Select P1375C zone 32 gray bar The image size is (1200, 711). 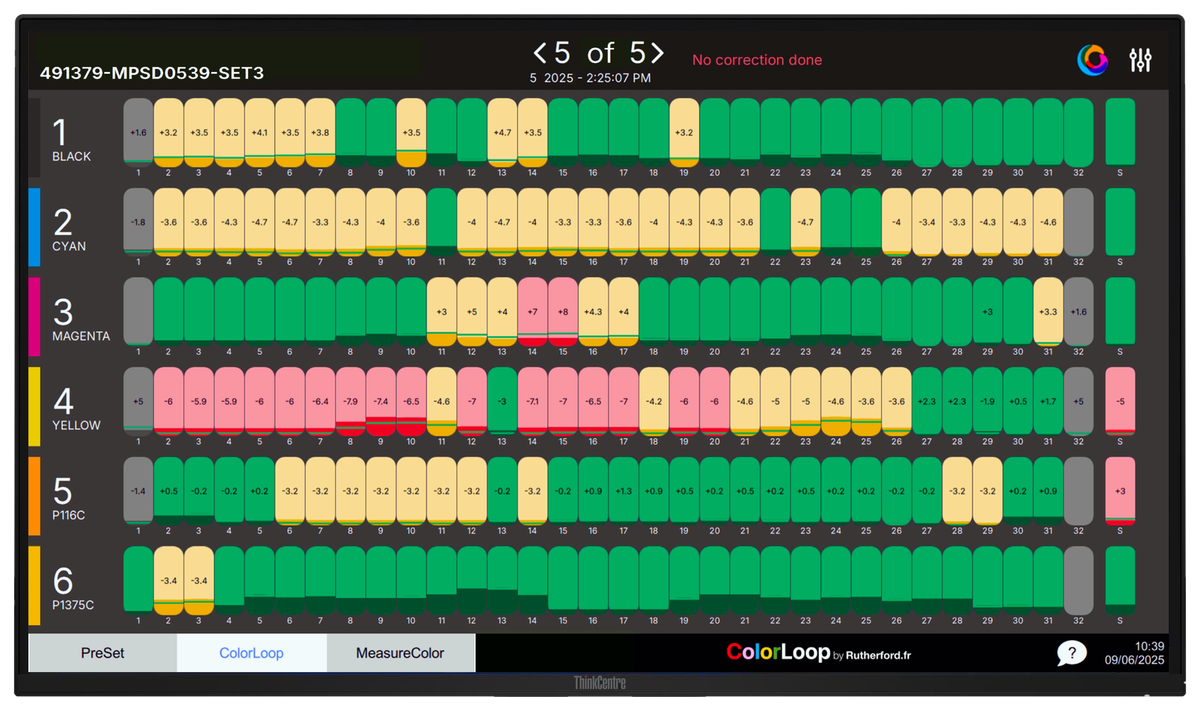tap(1079, 581)
